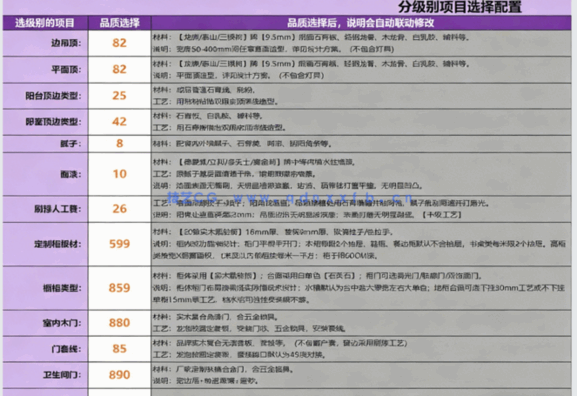Select the 平面顶 label cell
This screenshot has width=577, height=396.
tap(45, 70)
